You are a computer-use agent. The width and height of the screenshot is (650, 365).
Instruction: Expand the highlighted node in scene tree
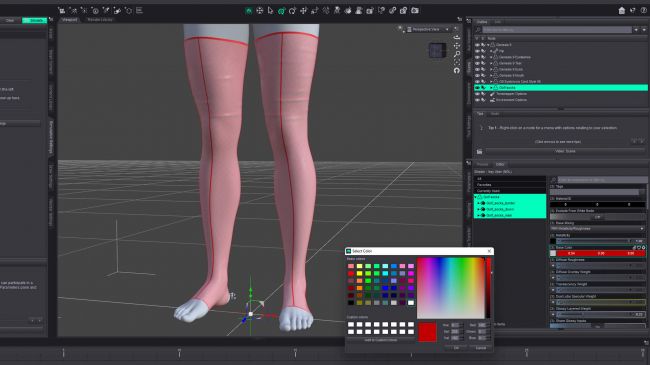coord(491,88)
